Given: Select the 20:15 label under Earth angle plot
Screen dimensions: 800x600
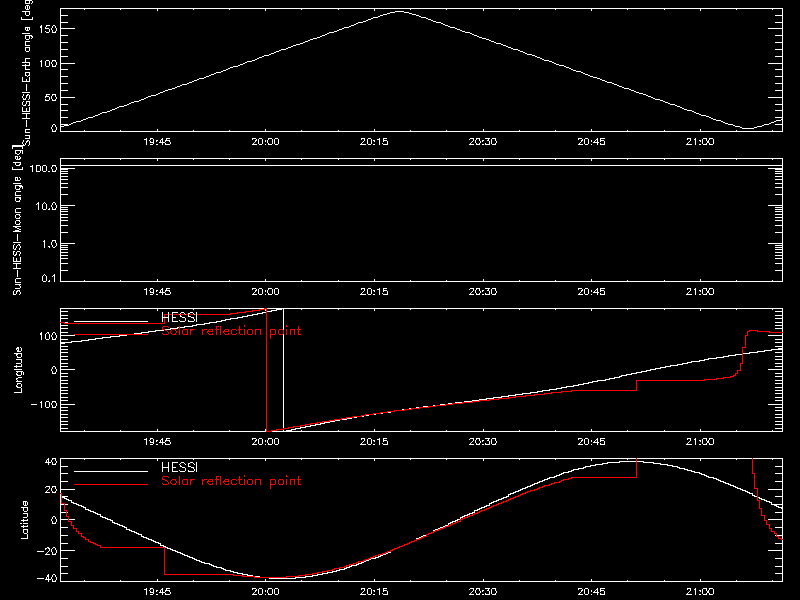Looking at the screenshot, I should tap(374, 142).
